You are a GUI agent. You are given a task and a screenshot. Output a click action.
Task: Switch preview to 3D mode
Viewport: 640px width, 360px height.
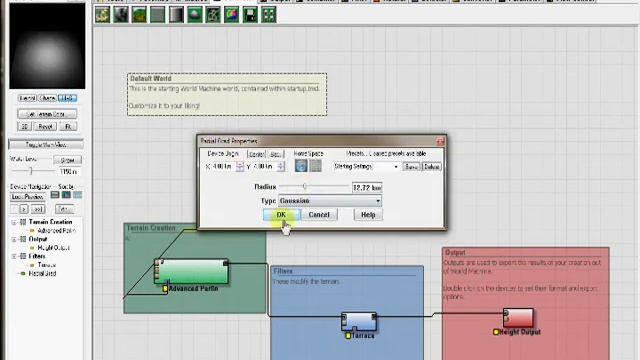[24, 127]
